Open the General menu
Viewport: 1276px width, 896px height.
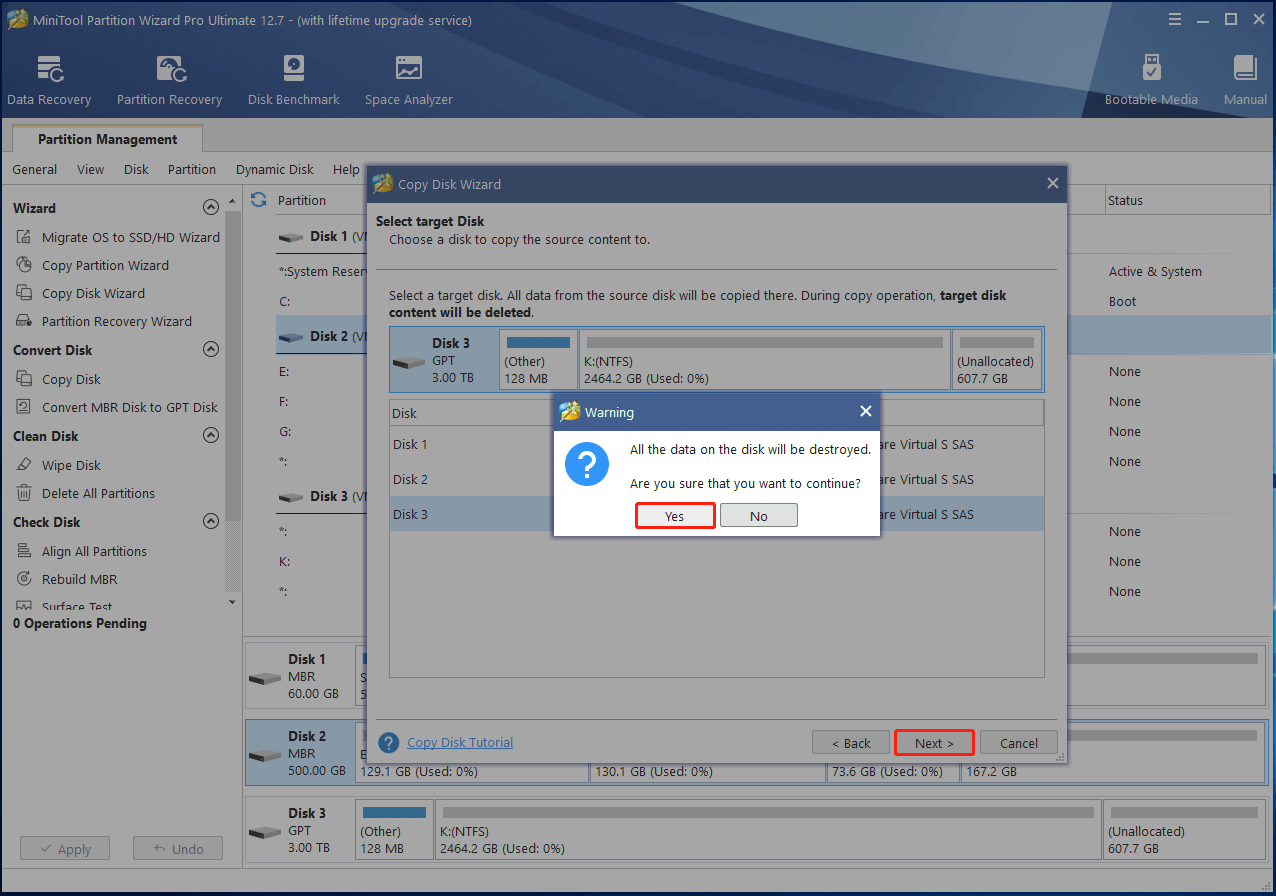[35, 169]
